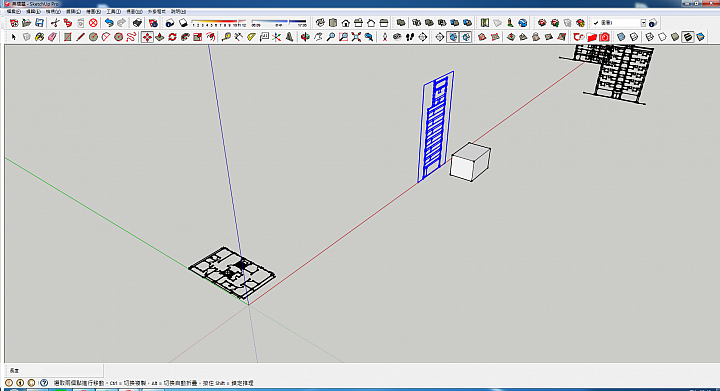Click the Save floppy disk icon

39,22
